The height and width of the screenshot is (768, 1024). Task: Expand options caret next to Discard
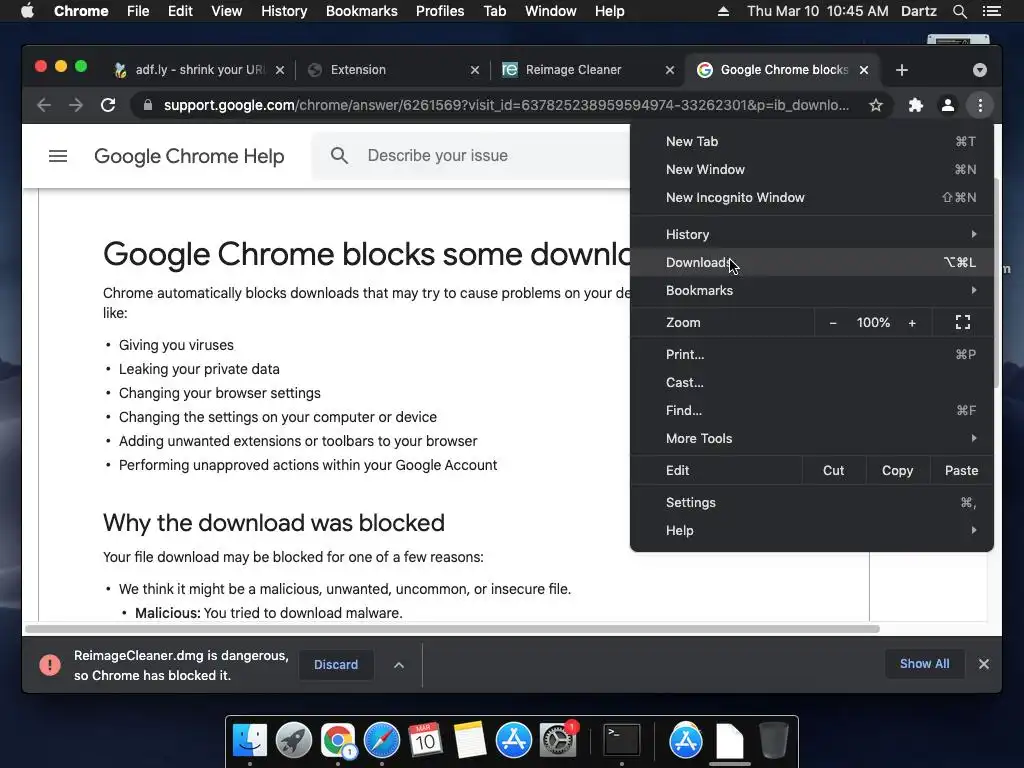[398, 665]
